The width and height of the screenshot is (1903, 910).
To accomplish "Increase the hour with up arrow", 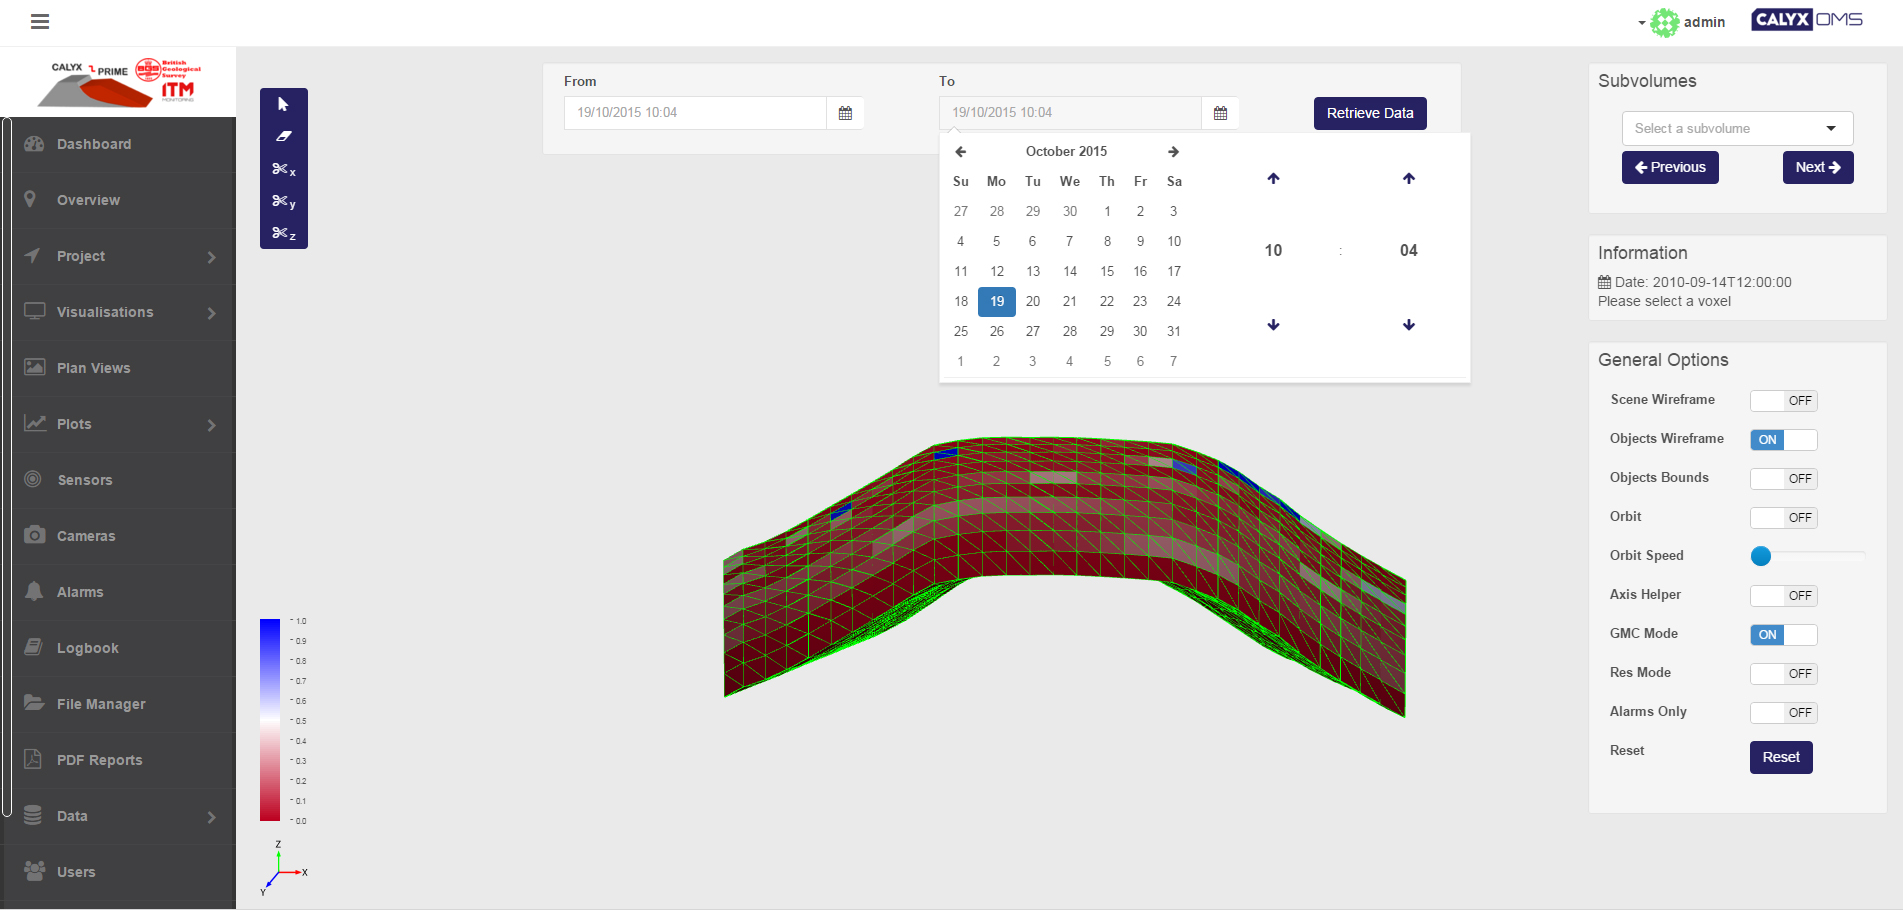I will (1273, 179).
